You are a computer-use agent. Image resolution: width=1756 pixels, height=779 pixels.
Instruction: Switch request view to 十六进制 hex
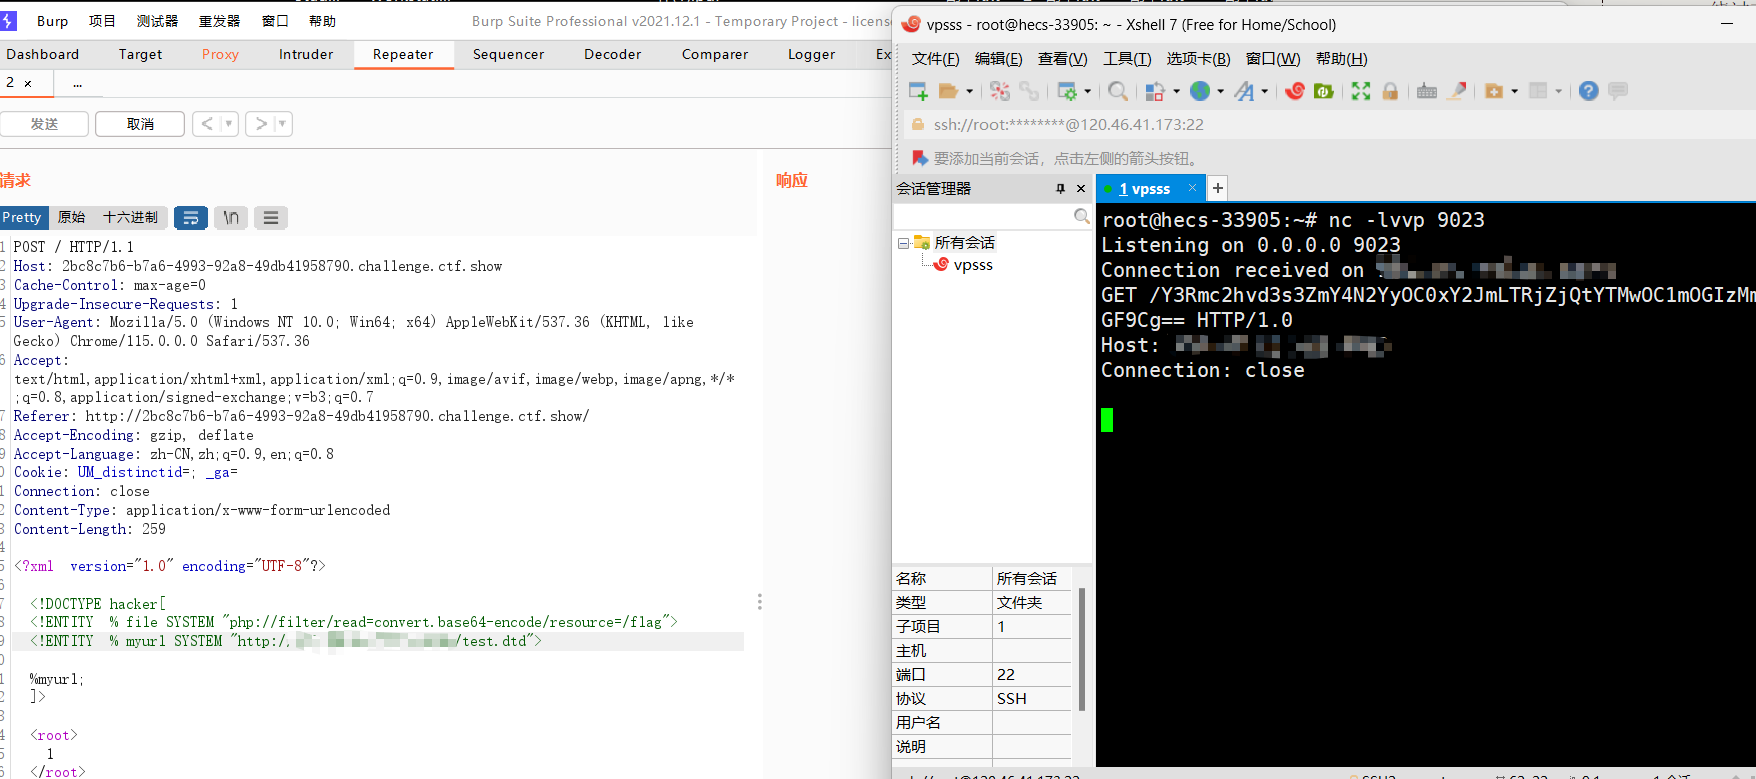(130, 218)
